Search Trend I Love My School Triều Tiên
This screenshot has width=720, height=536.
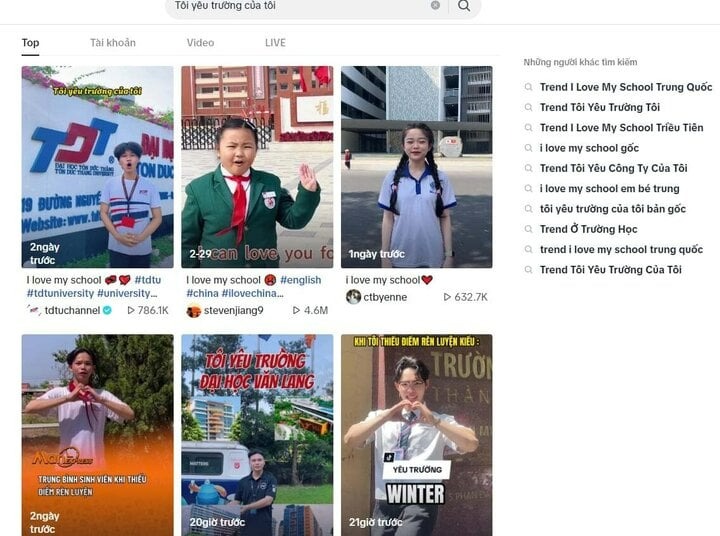pos(621,128)
